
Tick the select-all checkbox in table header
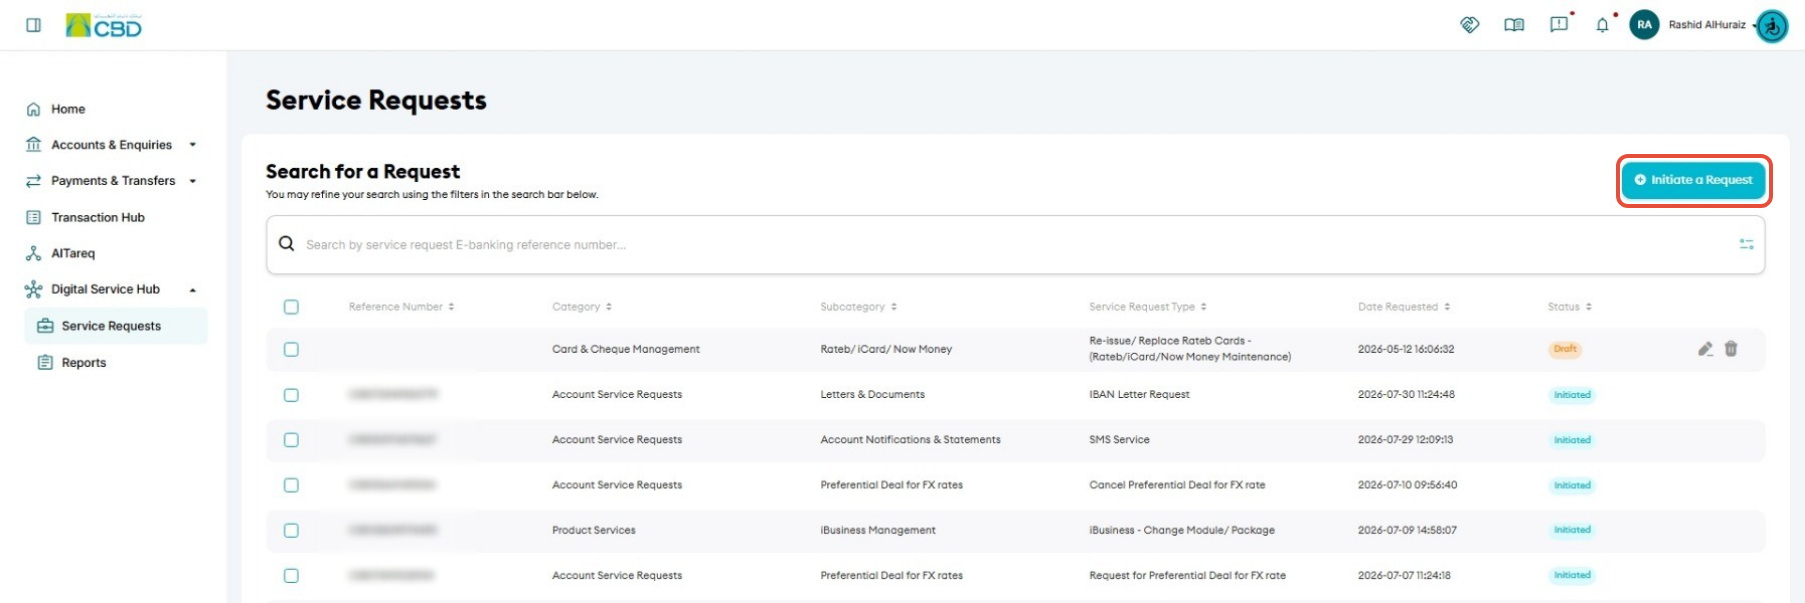(291, 307)
